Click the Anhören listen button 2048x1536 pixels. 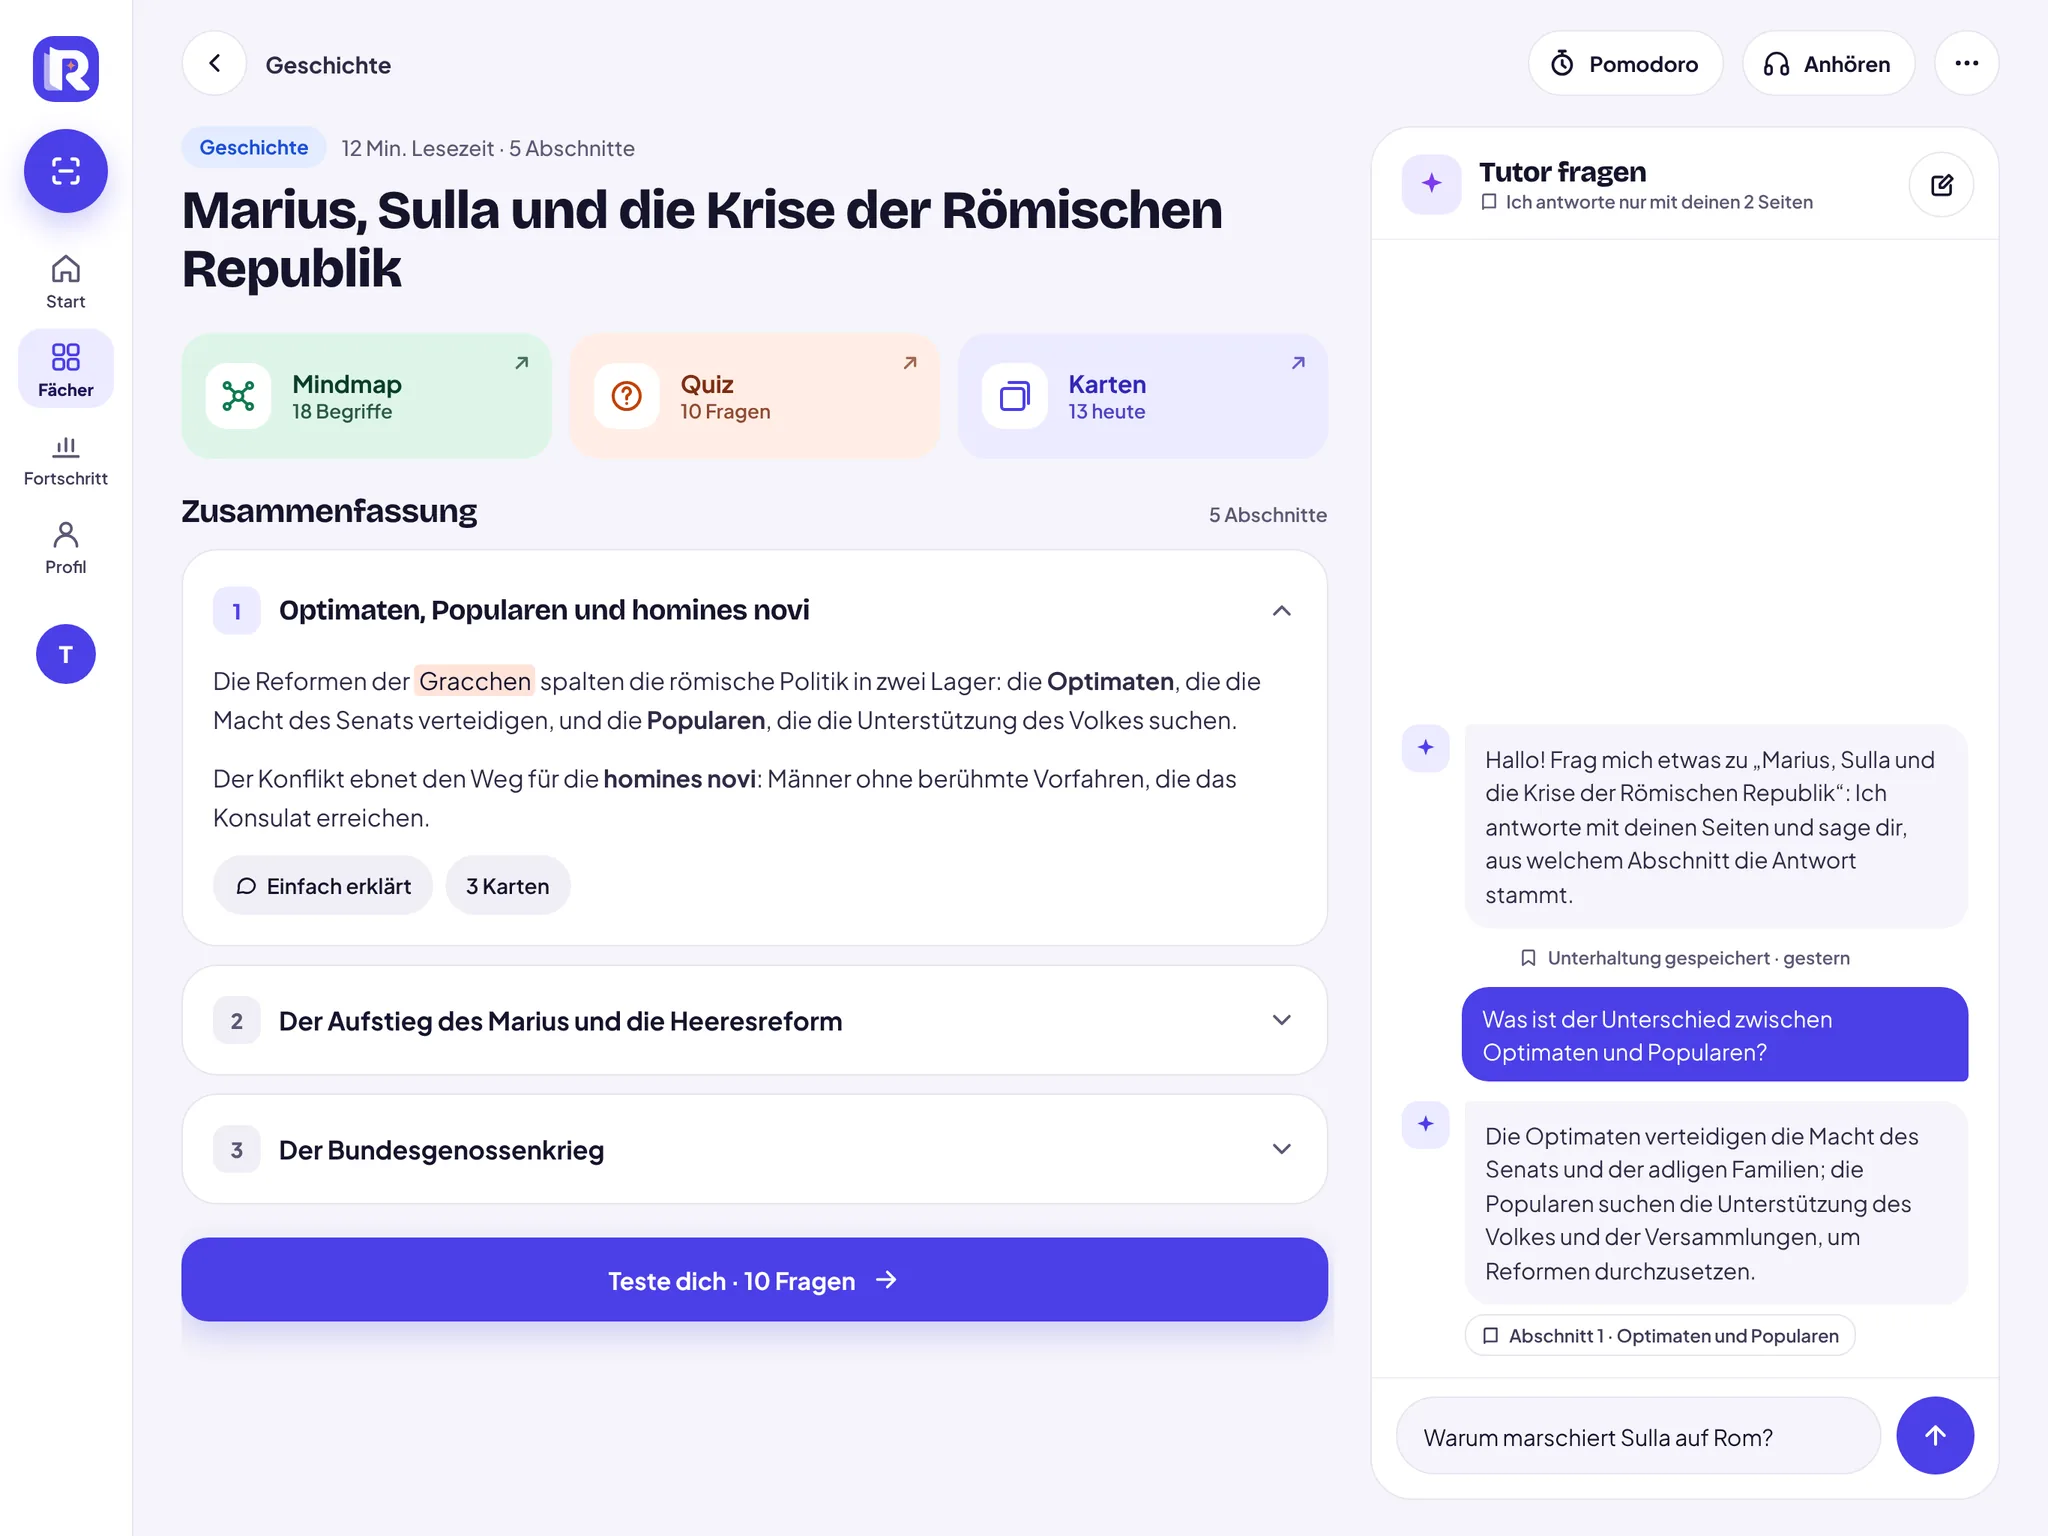(x=1828, y=64)
